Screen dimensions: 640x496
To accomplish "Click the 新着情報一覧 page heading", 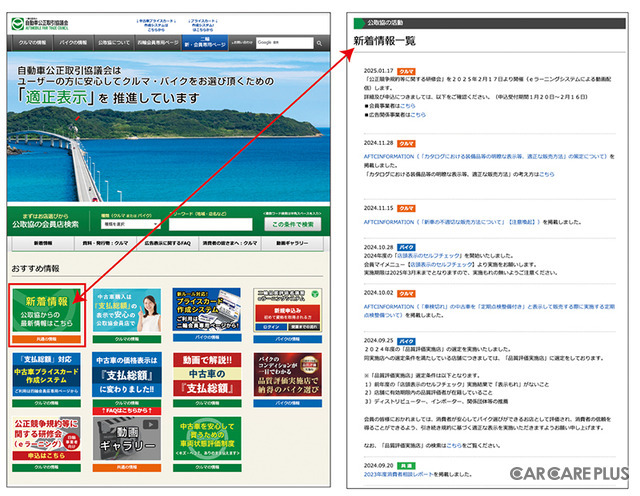I will pos(384,40).
